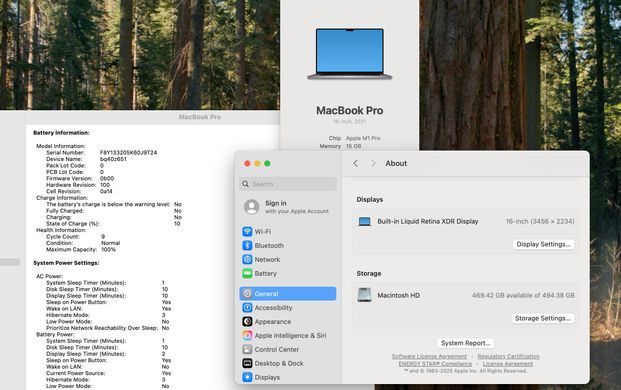Select the Accessibility label in sidebar
Image resolution: width=621 pixels, height=390 pixels.
(273, 308)
